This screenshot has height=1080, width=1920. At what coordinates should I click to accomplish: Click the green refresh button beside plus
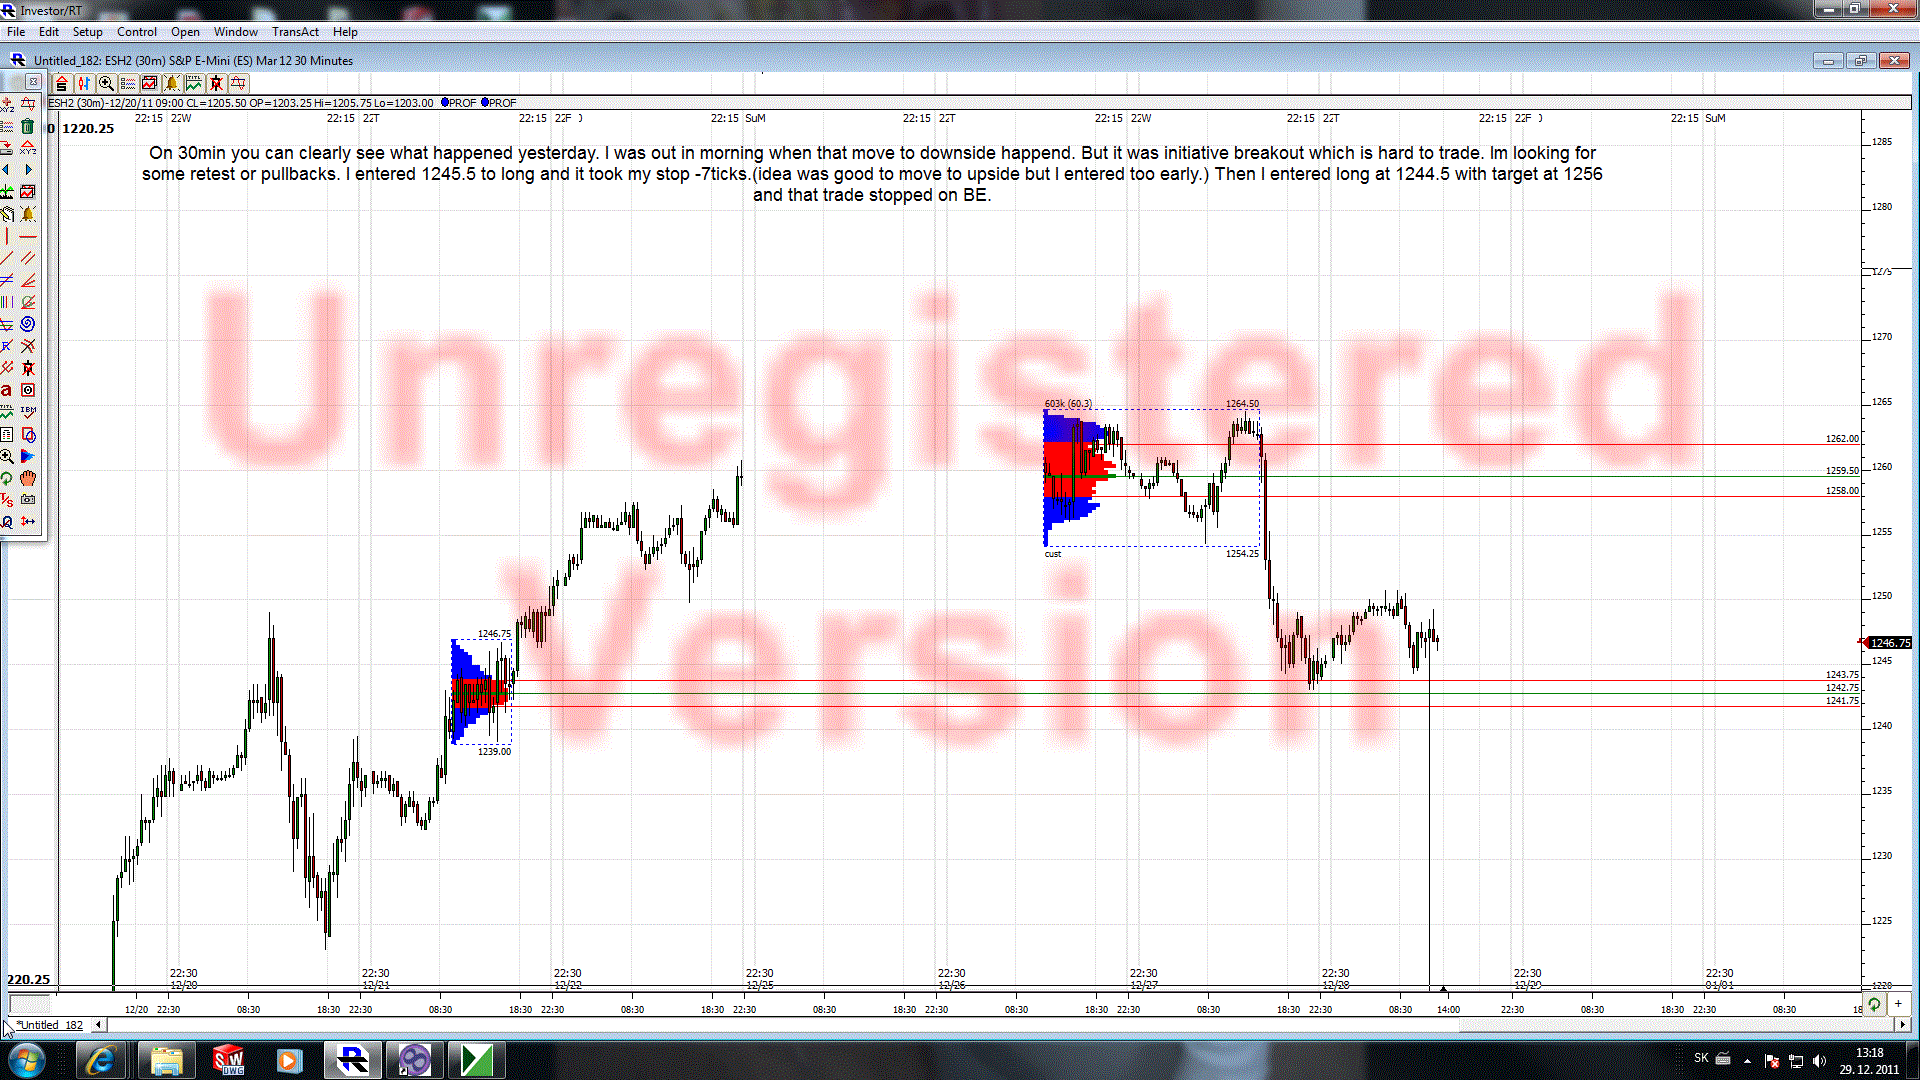point(1874,1004)
